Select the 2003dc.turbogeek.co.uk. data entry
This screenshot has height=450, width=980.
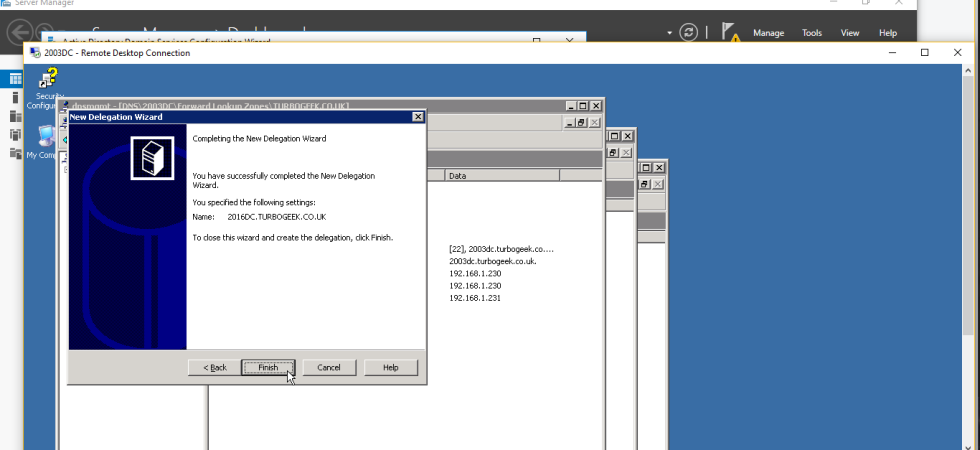pos(492,261)
